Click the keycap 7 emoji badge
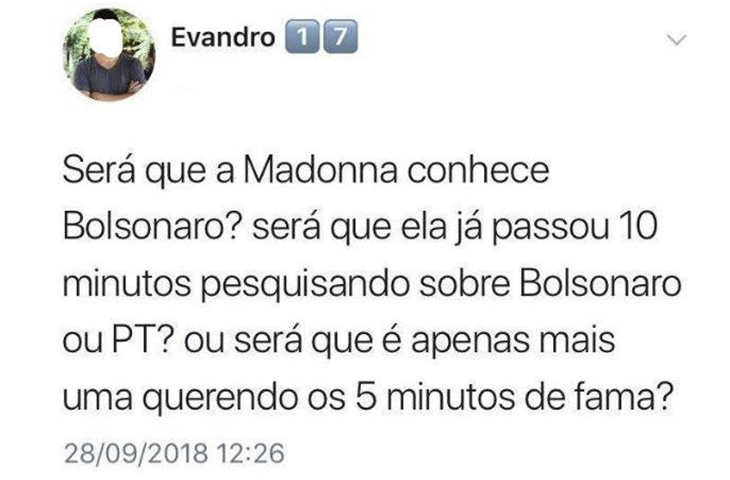 (x=340, y=37)
